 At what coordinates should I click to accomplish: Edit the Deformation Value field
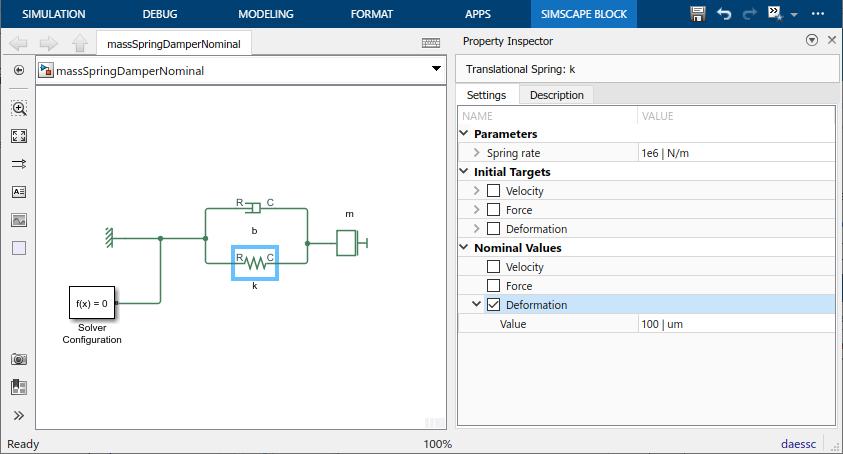[x=735, y=324]
